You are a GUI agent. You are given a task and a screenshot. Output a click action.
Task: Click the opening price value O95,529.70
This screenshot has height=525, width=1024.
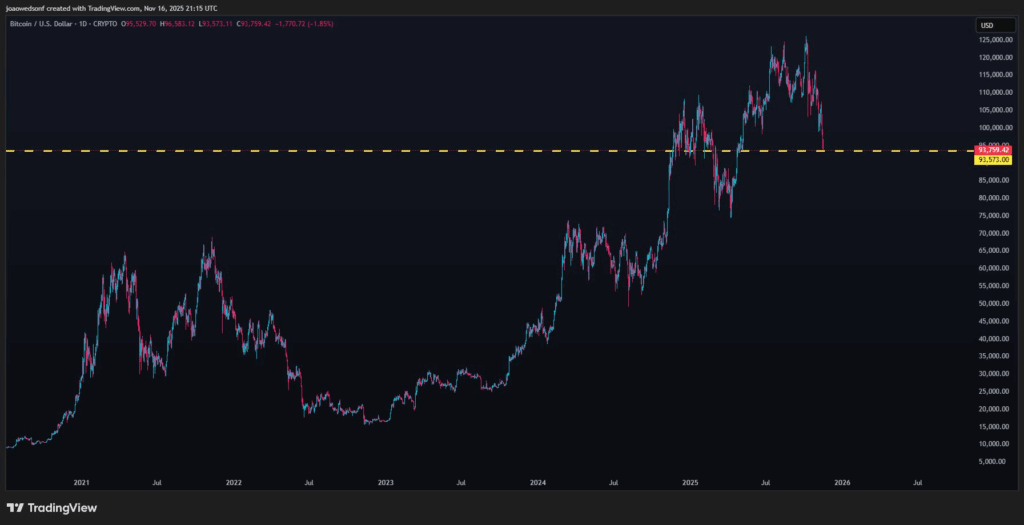click(141, 25)
